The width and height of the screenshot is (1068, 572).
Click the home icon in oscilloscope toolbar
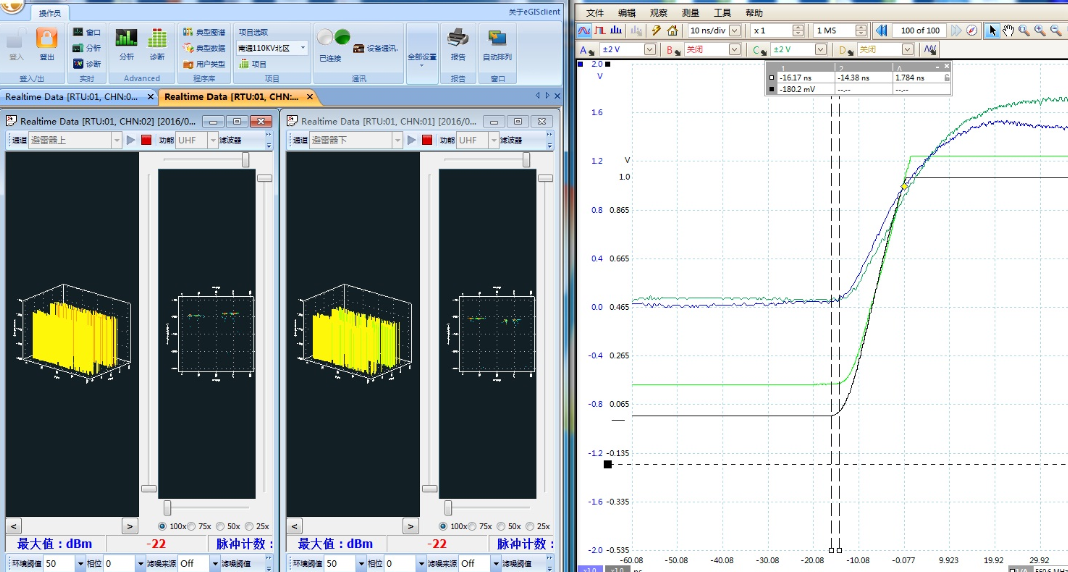(x=672, y=31)
